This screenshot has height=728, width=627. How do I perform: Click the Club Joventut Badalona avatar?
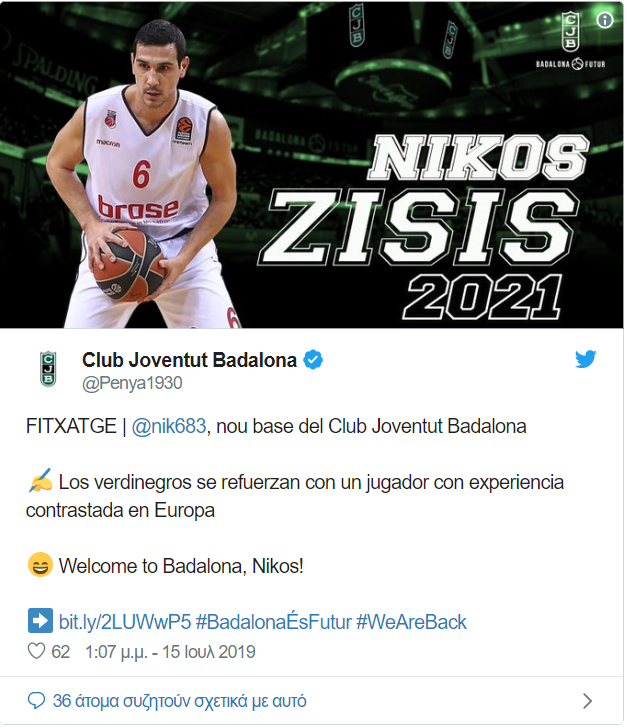click(x=48, y=370)
